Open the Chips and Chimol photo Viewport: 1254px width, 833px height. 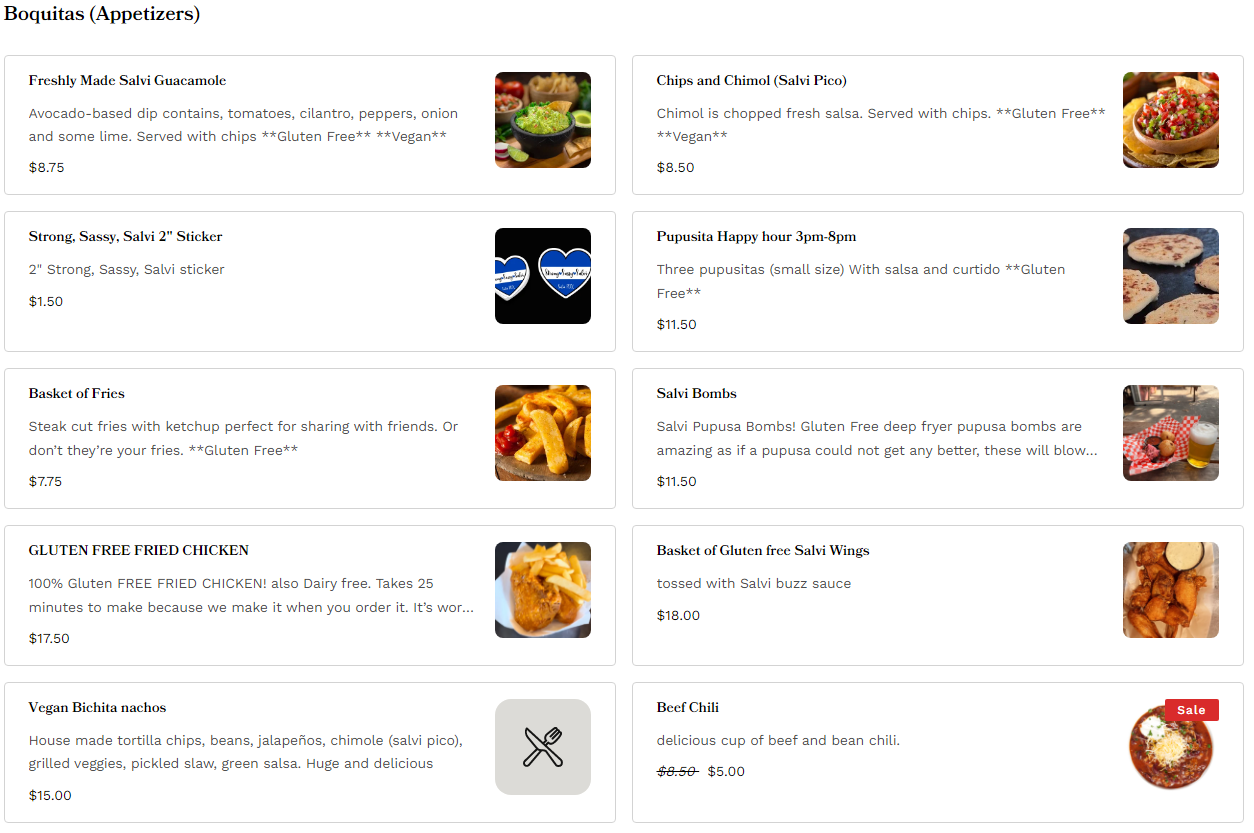[1170, 120]
